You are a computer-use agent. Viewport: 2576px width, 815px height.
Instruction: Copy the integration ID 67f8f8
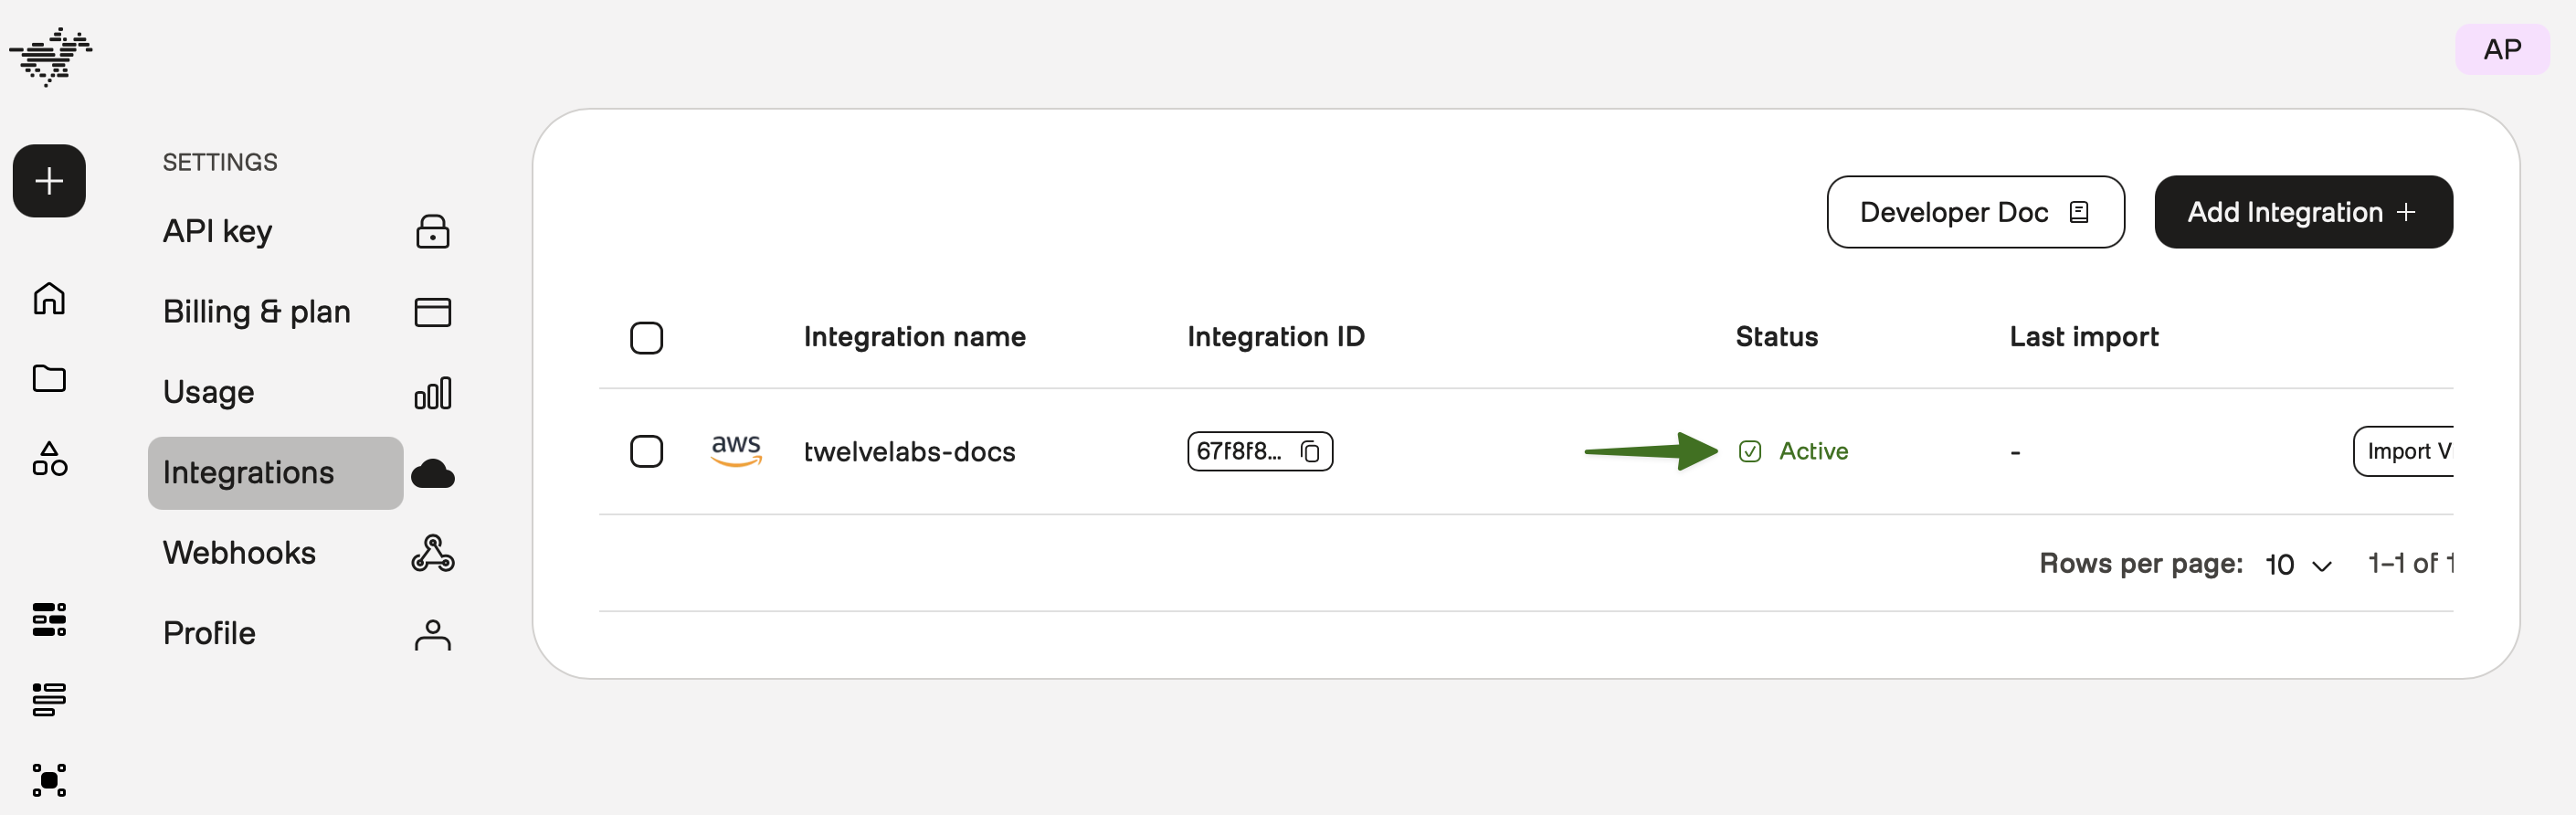(1309, 452)
